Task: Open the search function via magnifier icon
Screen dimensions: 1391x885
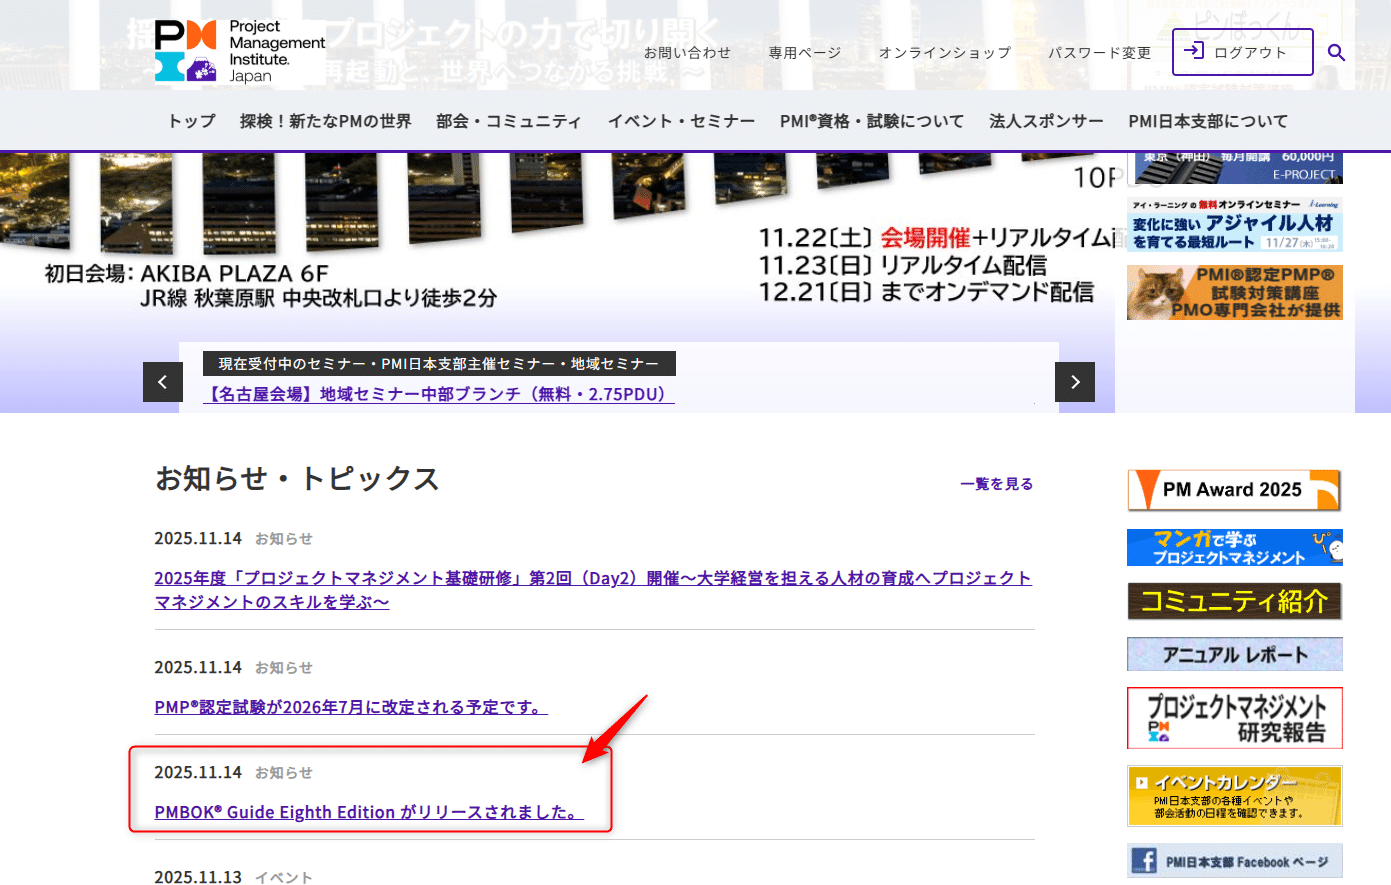Action: pyautogui.click(x=1337, y=53)
